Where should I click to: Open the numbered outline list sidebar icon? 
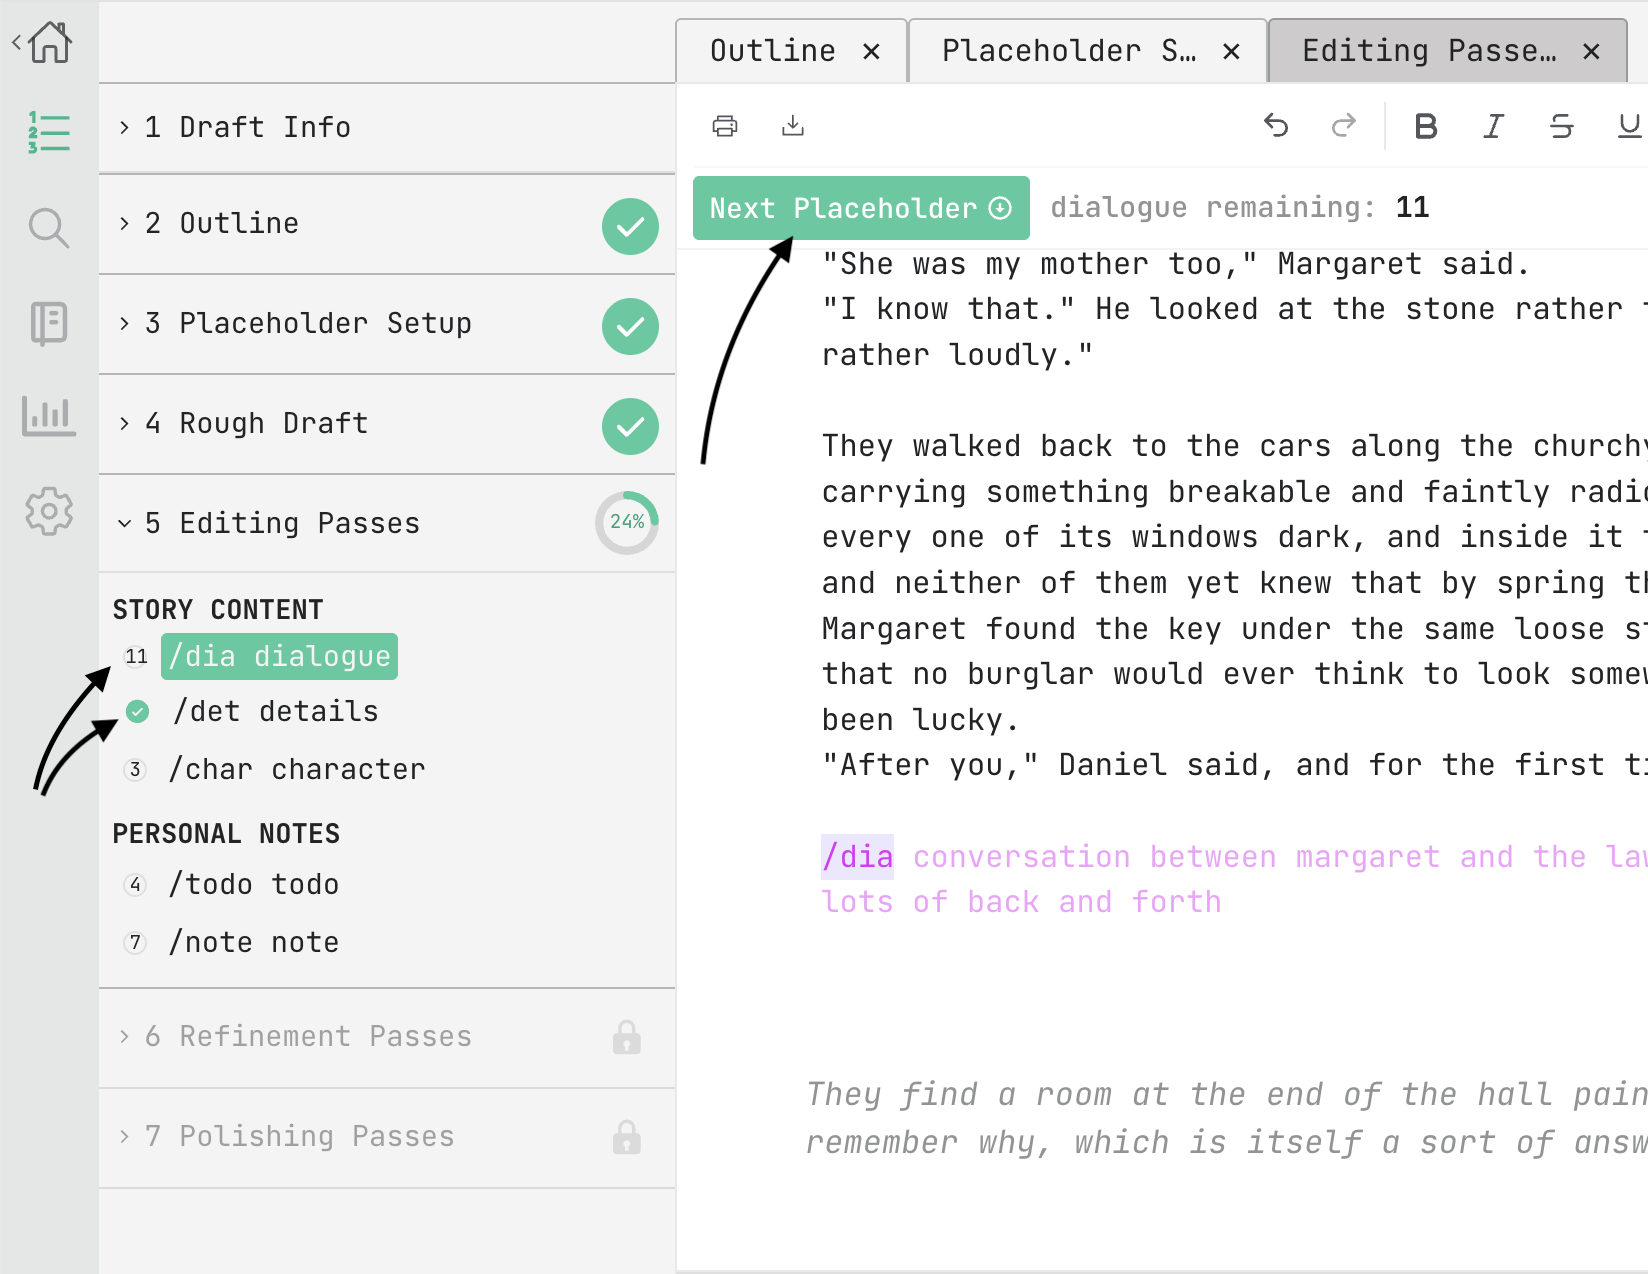tap(49, 132)
